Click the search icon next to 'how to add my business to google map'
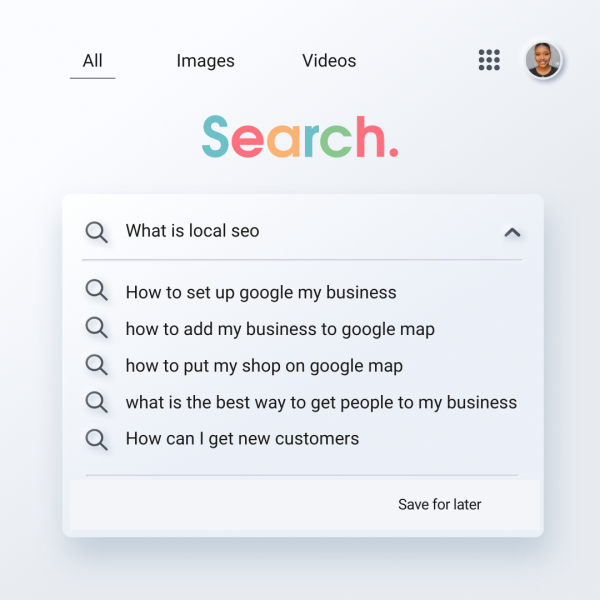Image resolution: width=600 pixels, height=600 pixels. [96, 328]
